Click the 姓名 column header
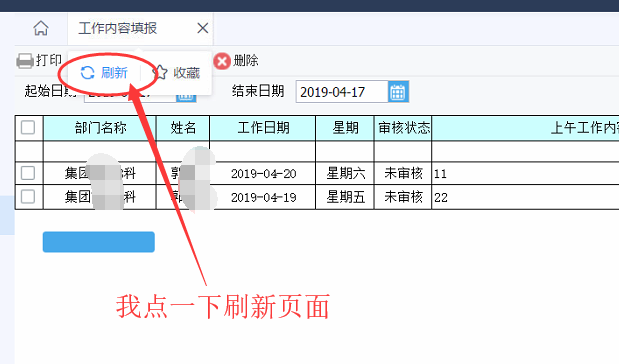Image resolution: width=619 pixels, height=364 pixels. click(183, 128)
